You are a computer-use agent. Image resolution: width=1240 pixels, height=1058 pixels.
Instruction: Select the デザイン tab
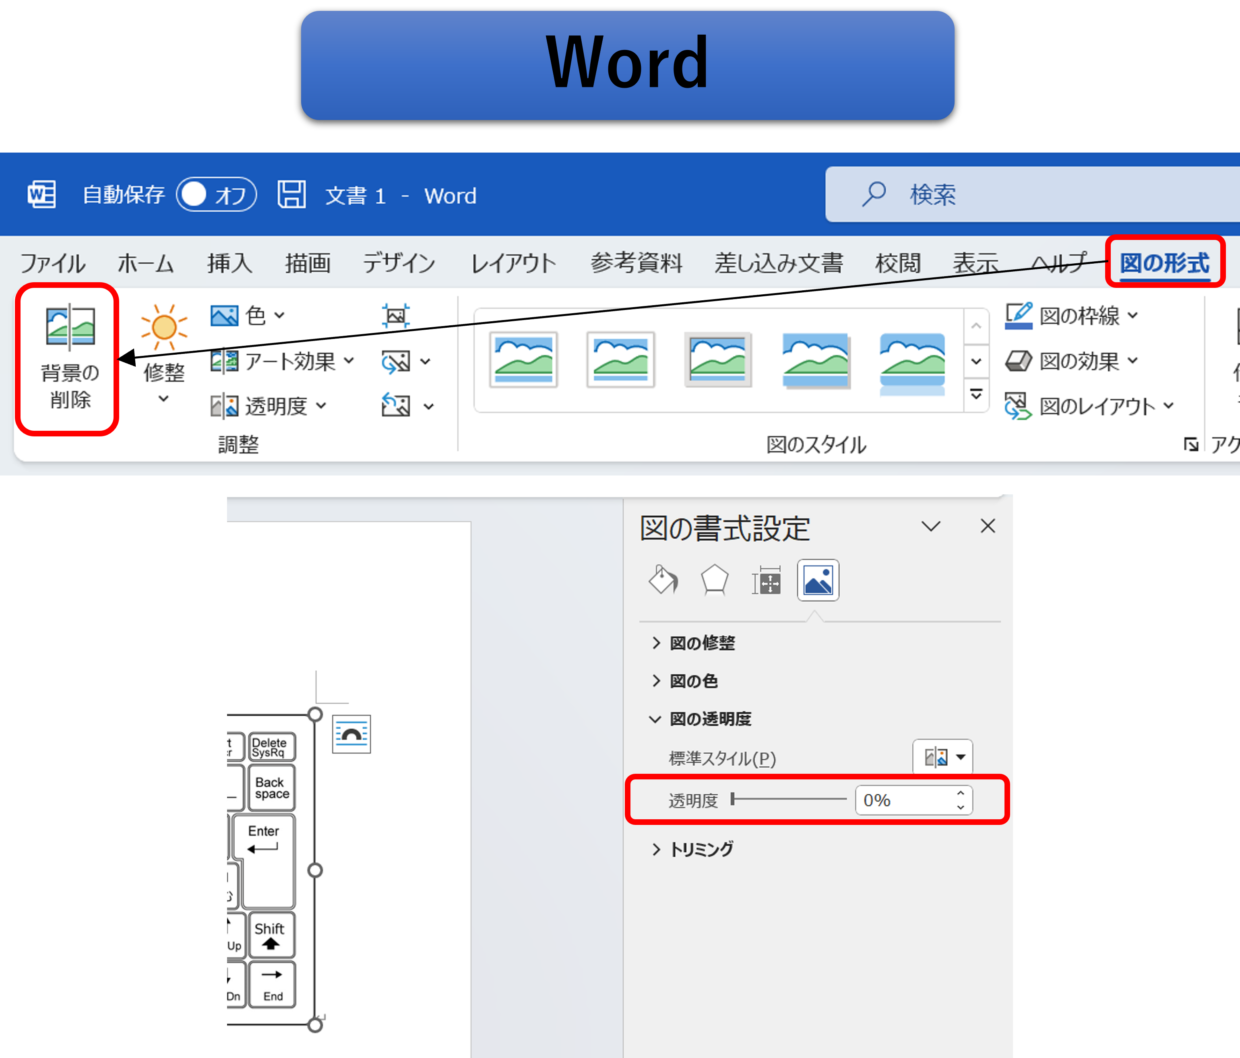click(x=399, y=263)
